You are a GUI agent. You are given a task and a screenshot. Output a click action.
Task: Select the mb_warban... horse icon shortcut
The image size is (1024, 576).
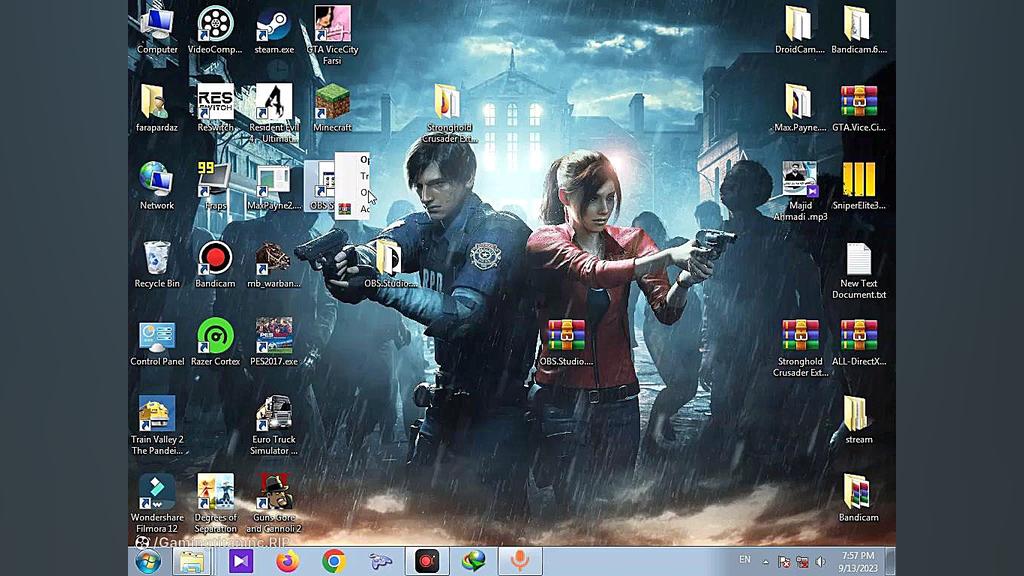click(x=274, y=264)
